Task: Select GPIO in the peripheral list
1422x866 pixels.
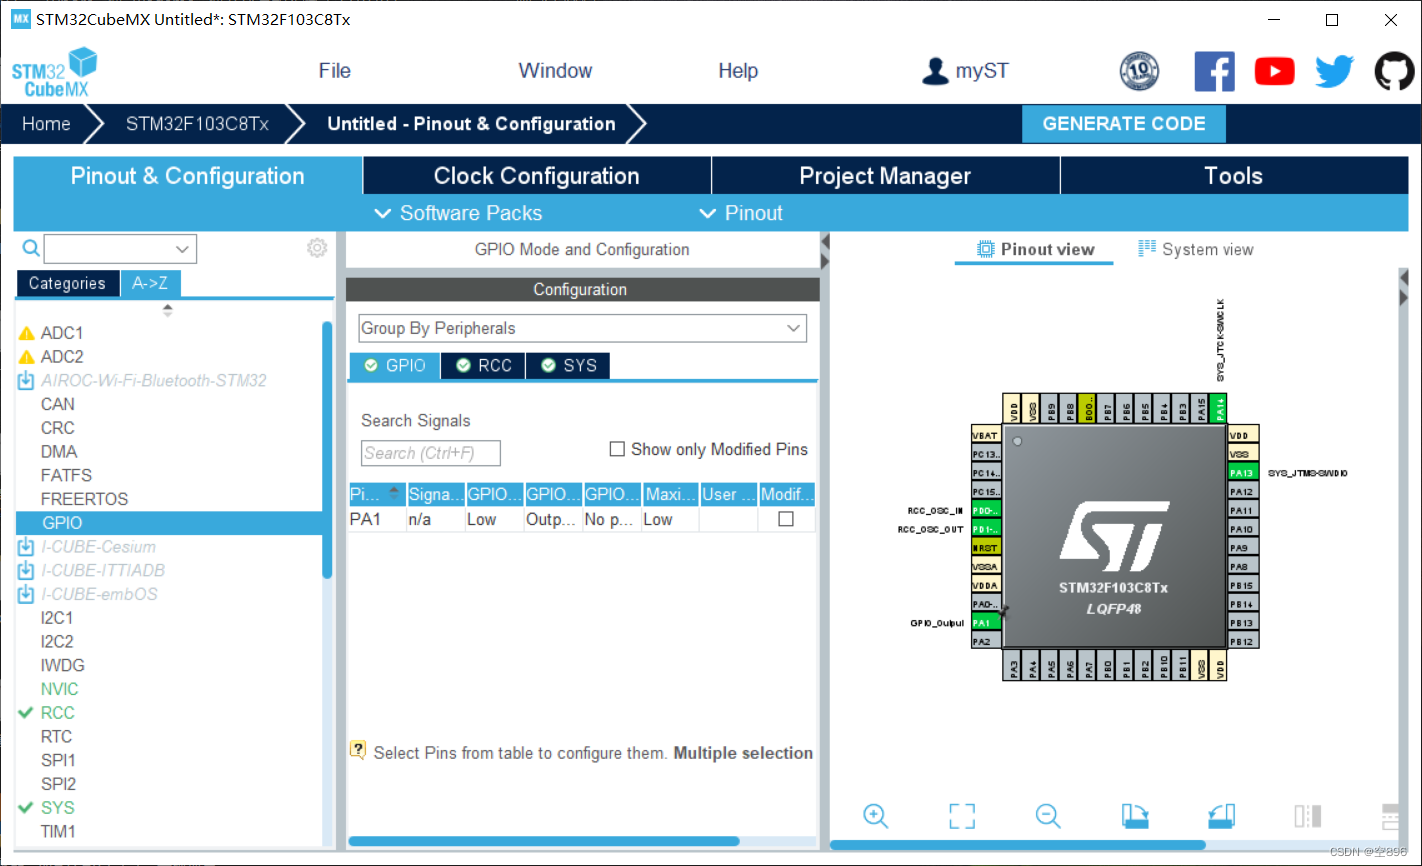Action: pos(169,523)
